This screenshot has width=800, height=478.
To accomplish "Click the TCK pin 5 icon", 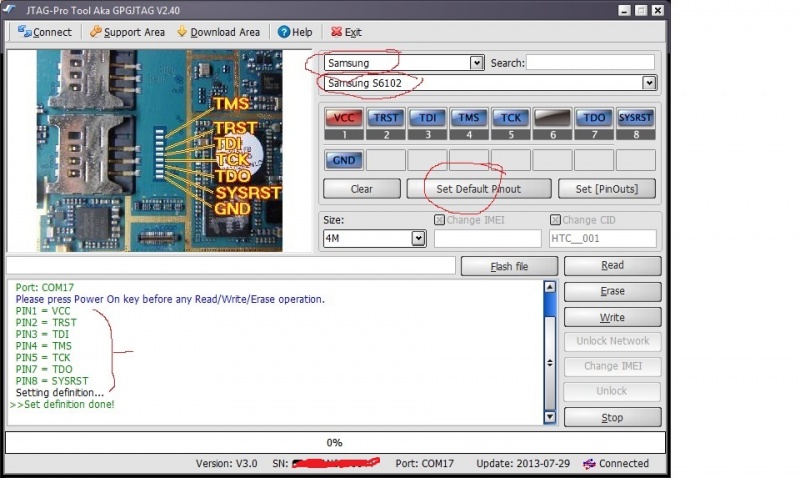I will tap(511, 118).
